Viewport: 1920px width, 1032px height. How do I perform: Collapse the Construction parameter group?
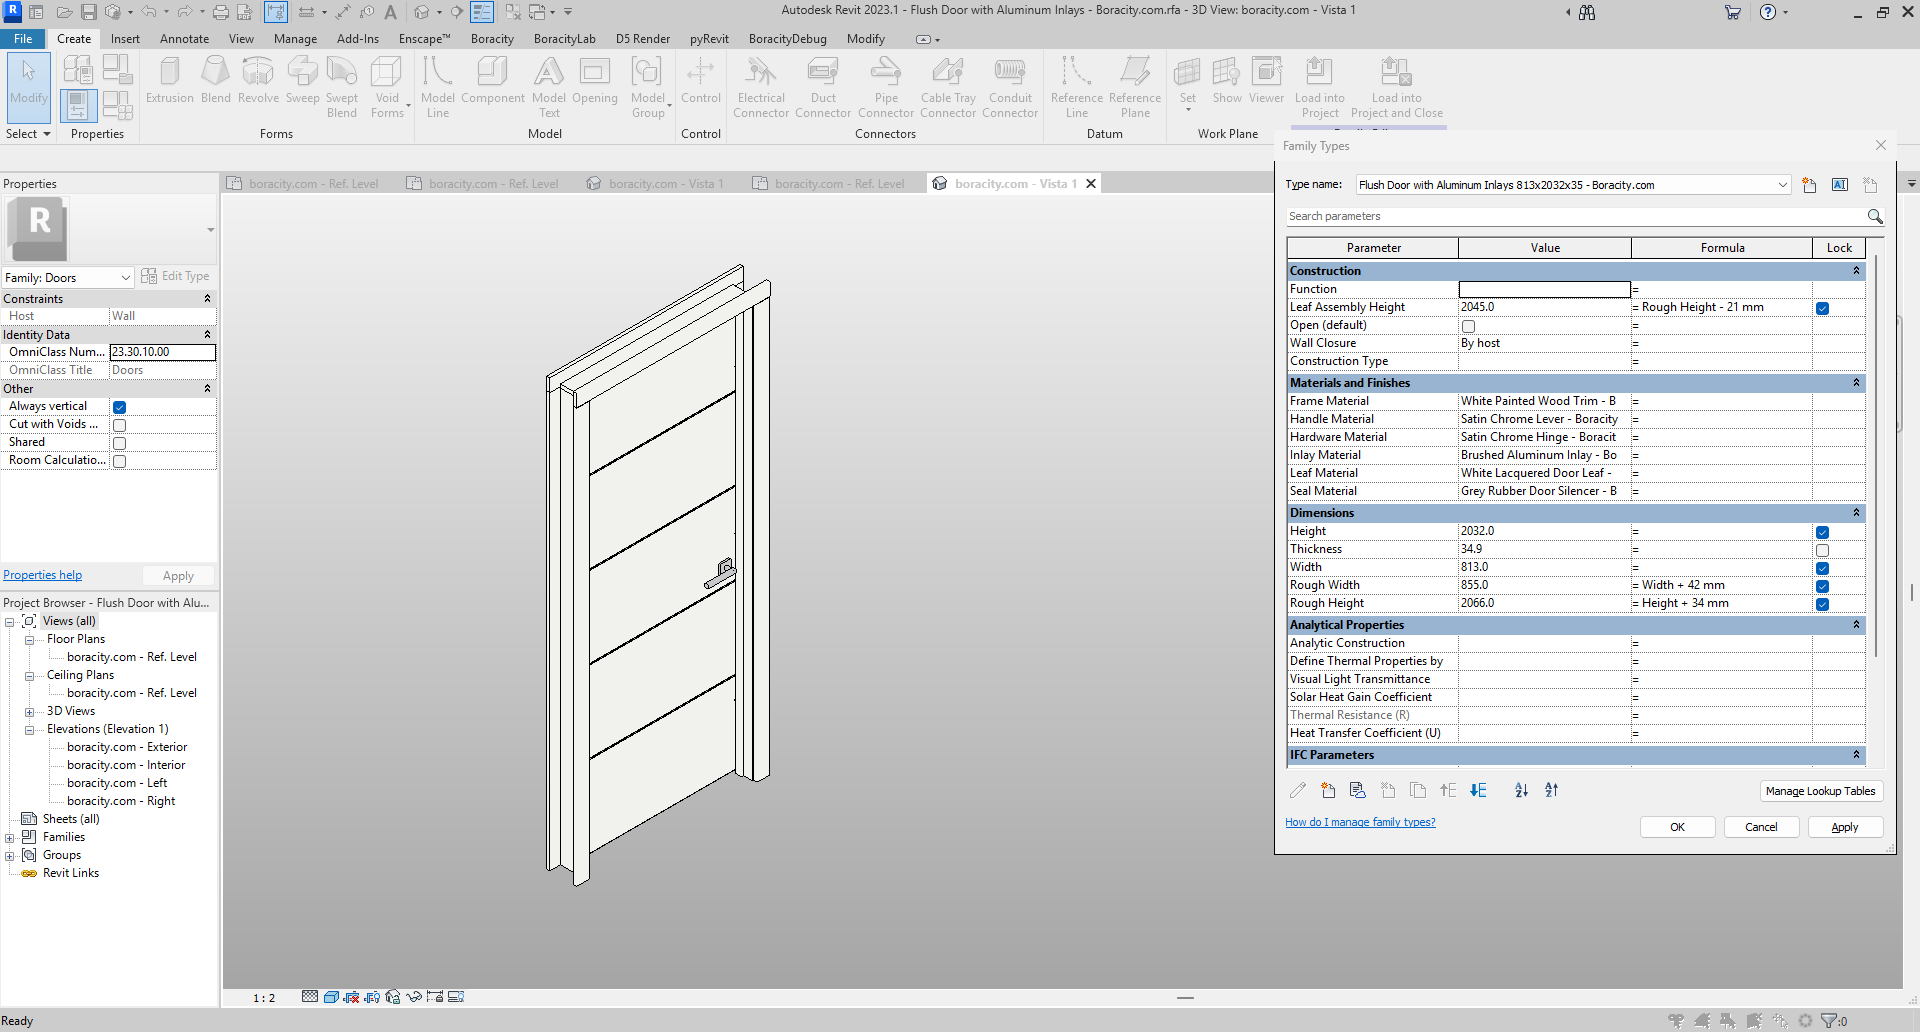[1856, 271]
